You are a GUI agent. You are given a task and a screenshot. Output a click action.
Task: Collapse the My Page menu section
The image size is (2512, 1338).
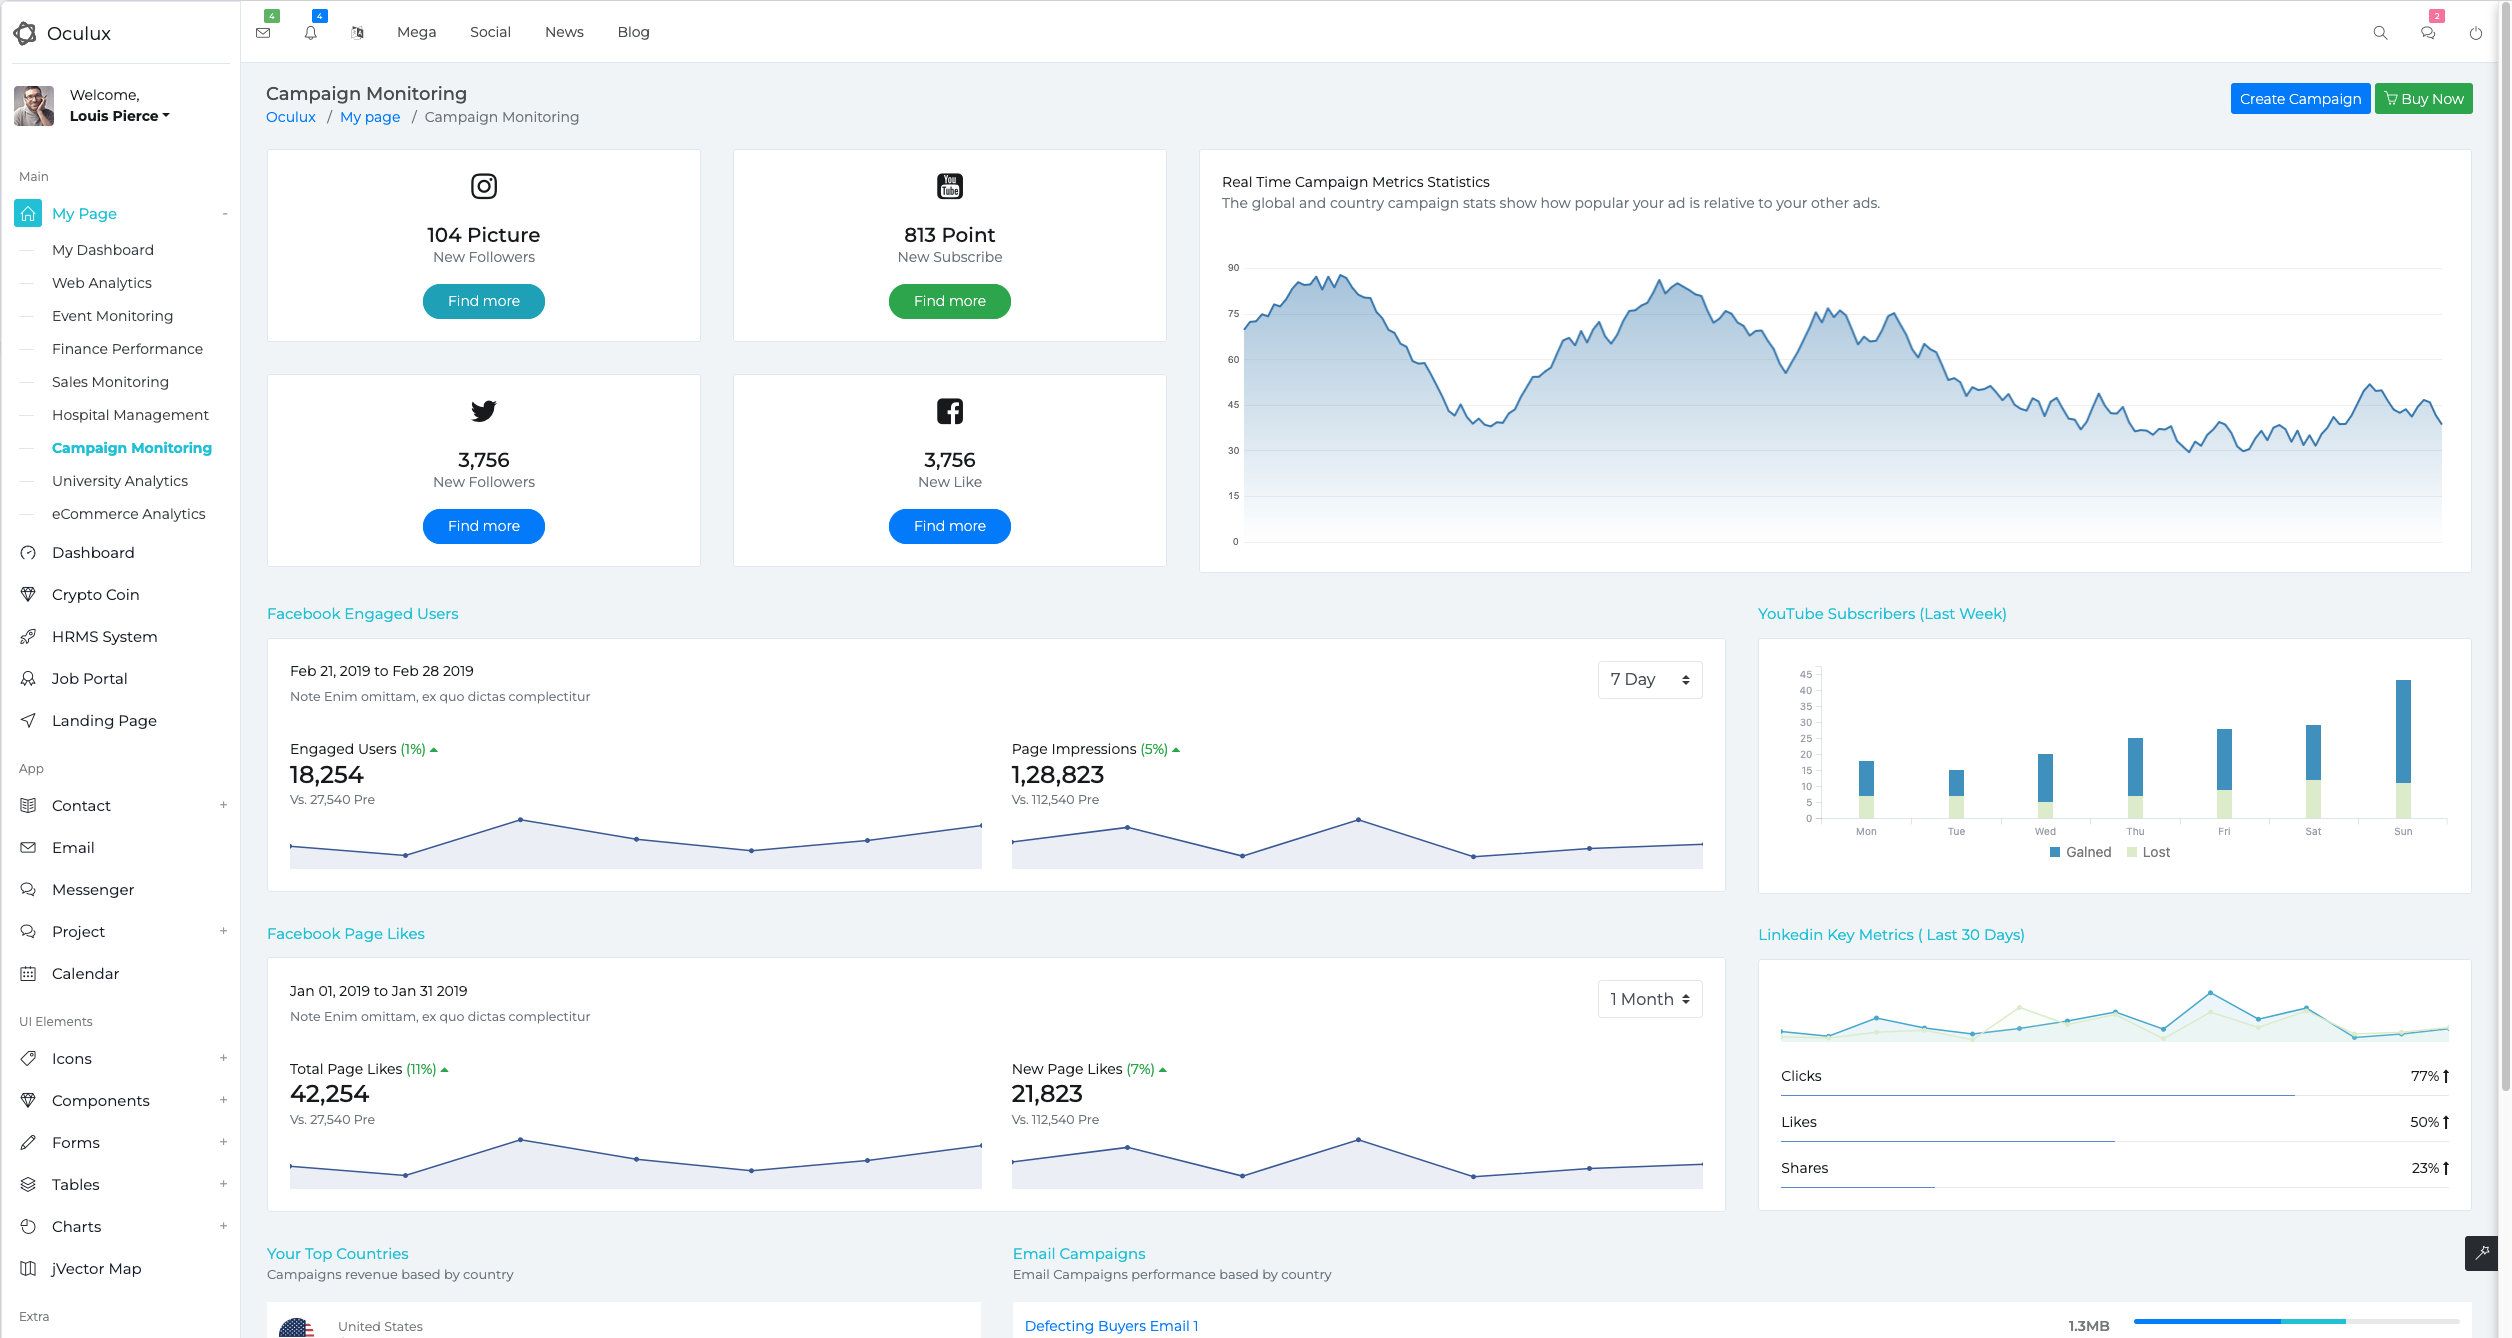[225, 213]
